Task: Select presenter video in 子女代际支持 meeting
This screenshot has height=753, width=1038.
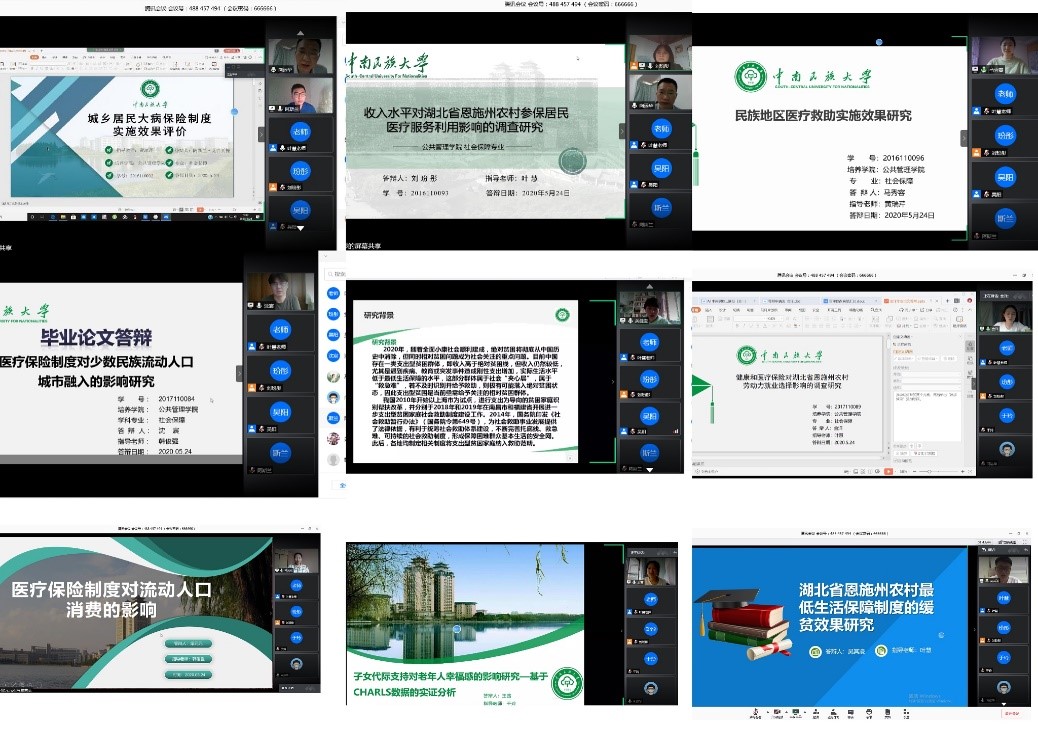Action: 651,570
